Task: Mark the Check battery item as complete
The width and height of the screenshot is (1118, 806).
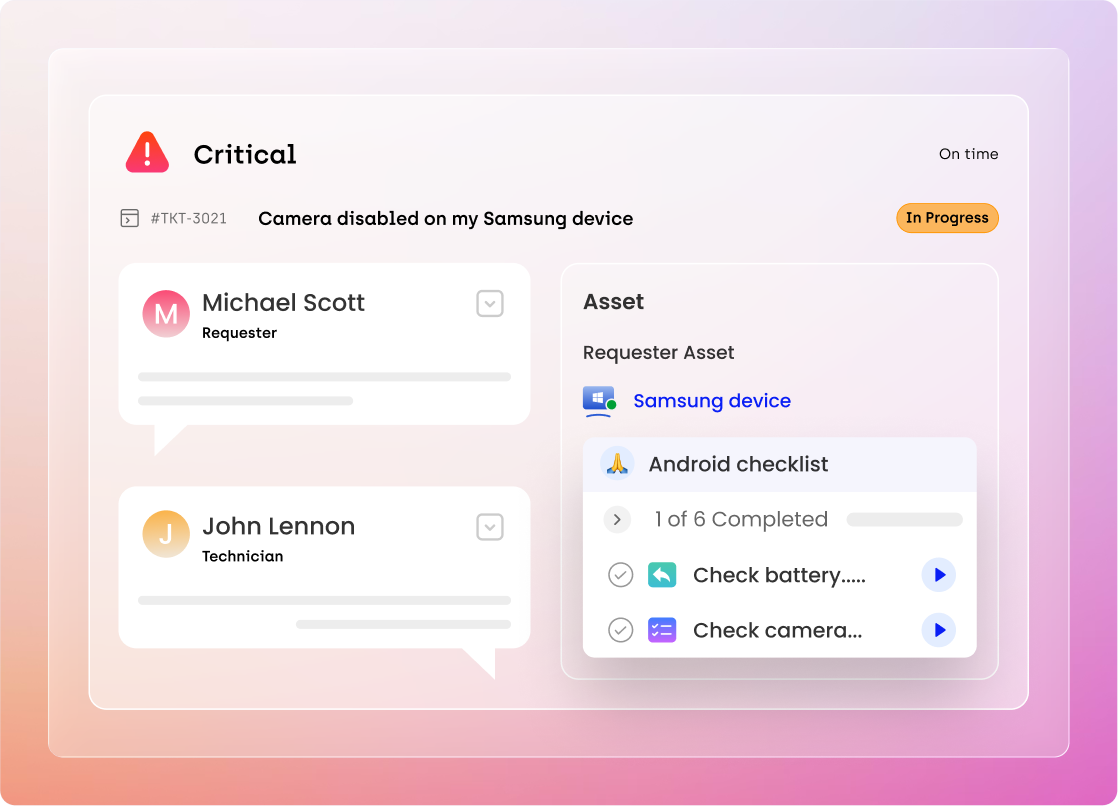Action: click(621, 575)
